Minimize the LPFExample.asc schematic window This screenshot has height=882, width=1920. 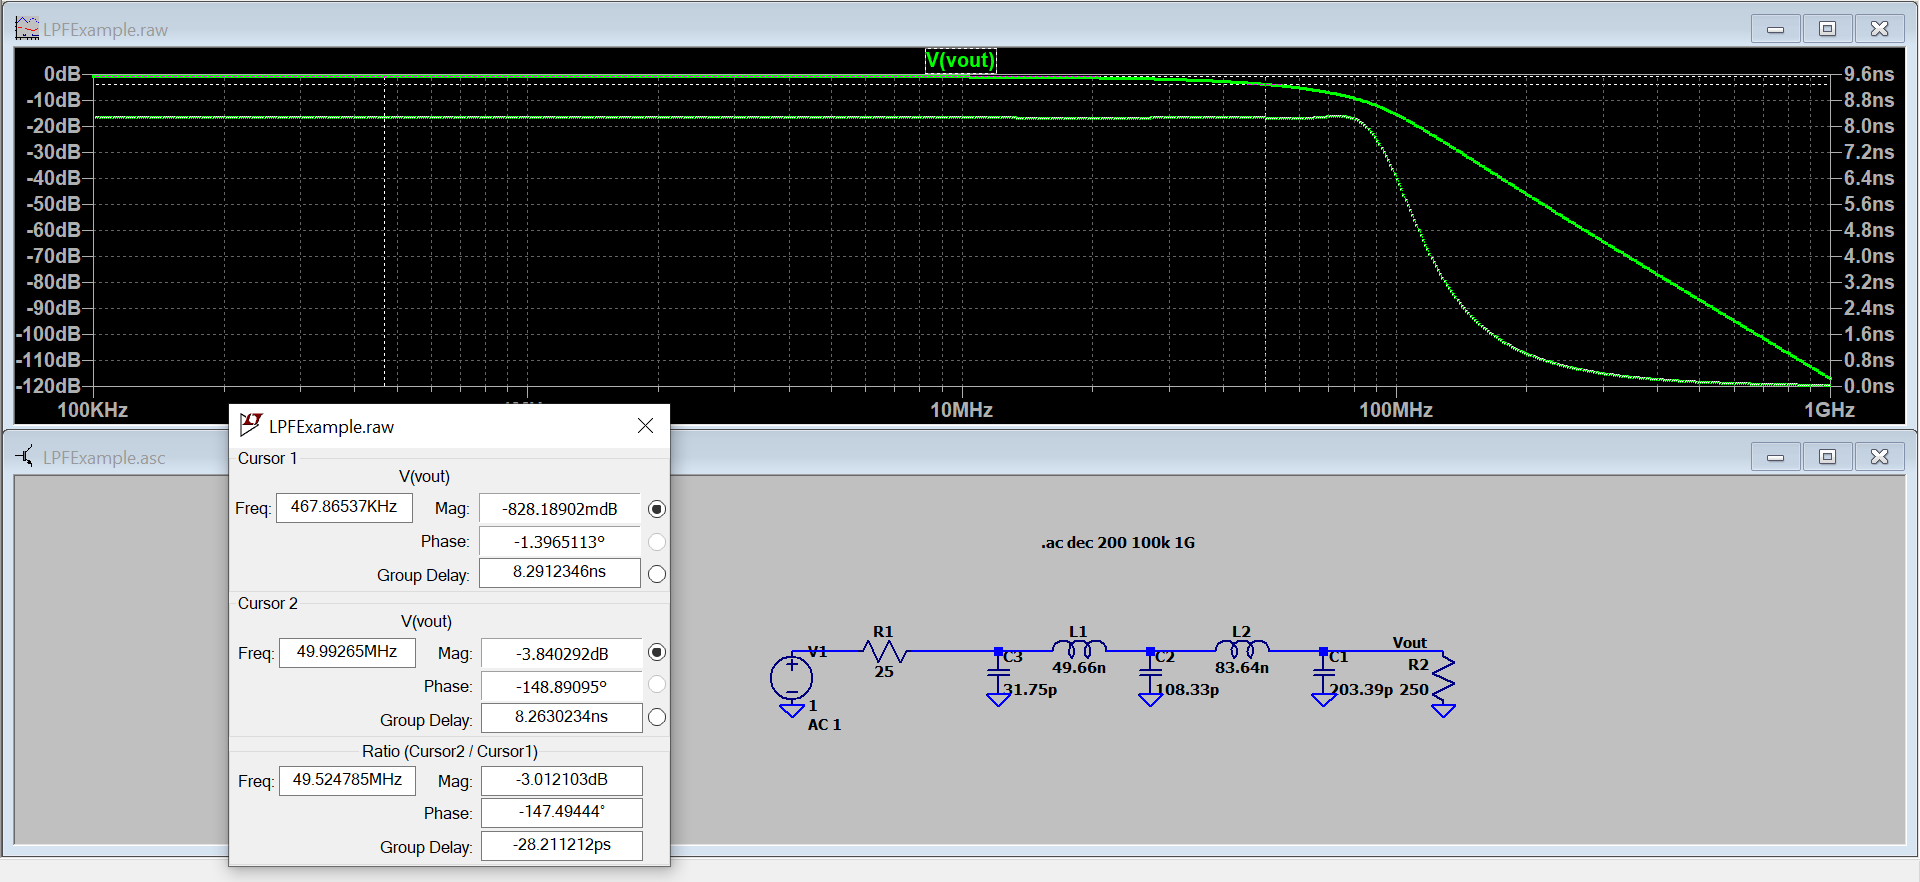click(x=1776, y=457)
